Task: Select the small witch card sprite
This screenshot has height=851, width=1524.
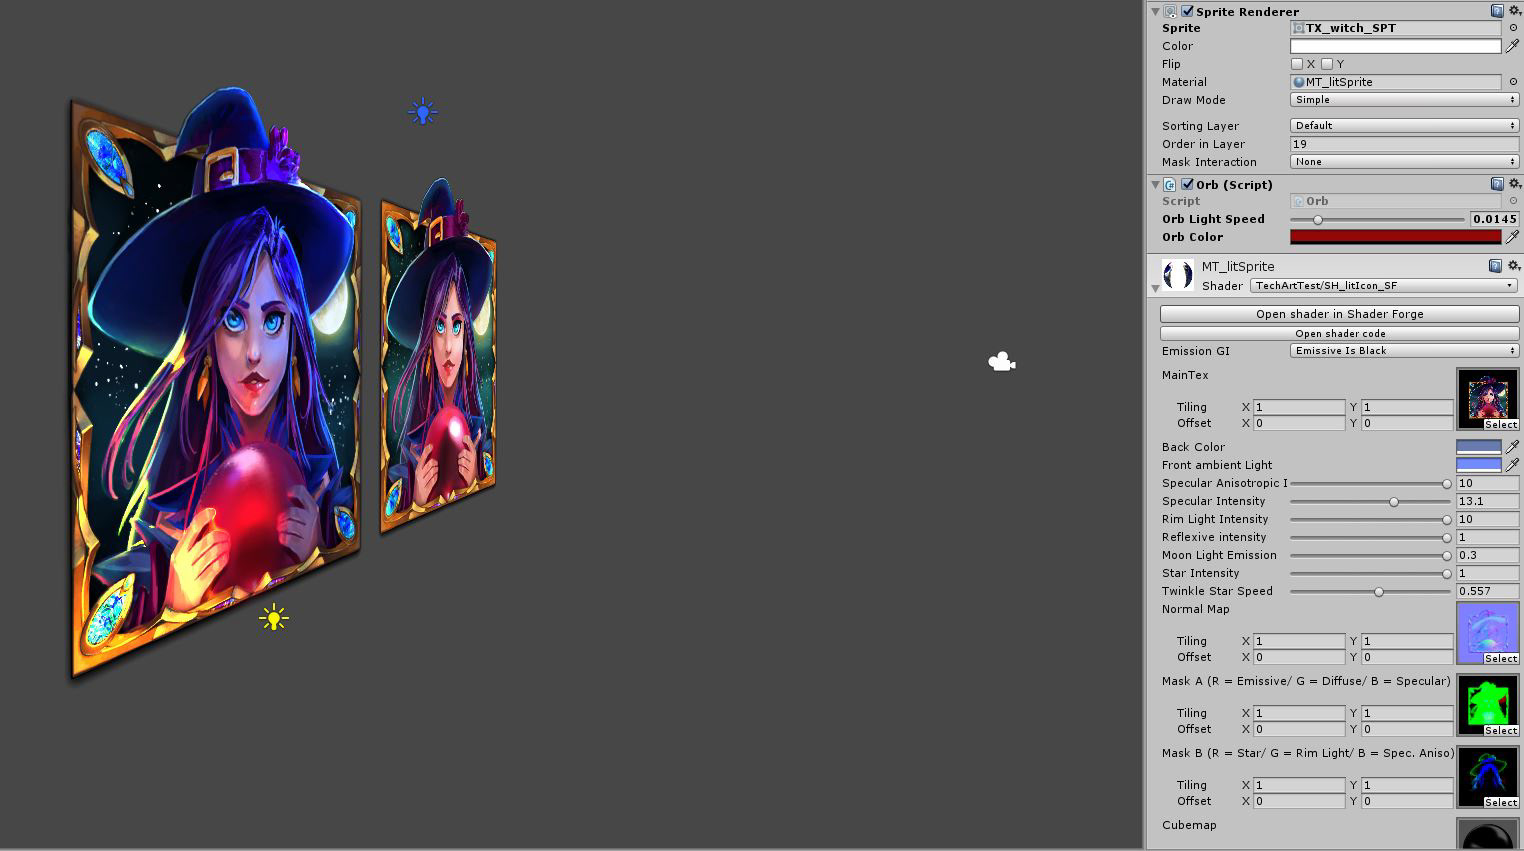Action: (x=438, y=358)
